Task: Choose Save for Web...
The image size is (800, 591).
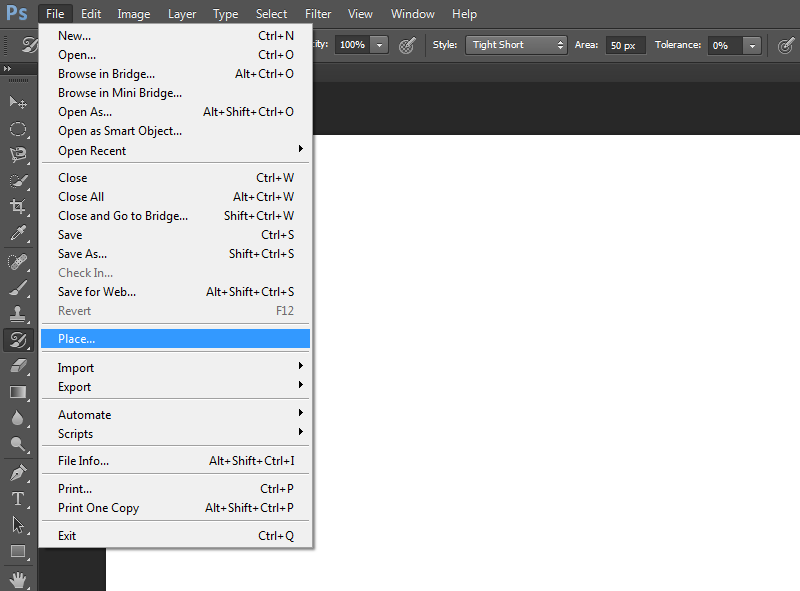Action: point(176,291)
